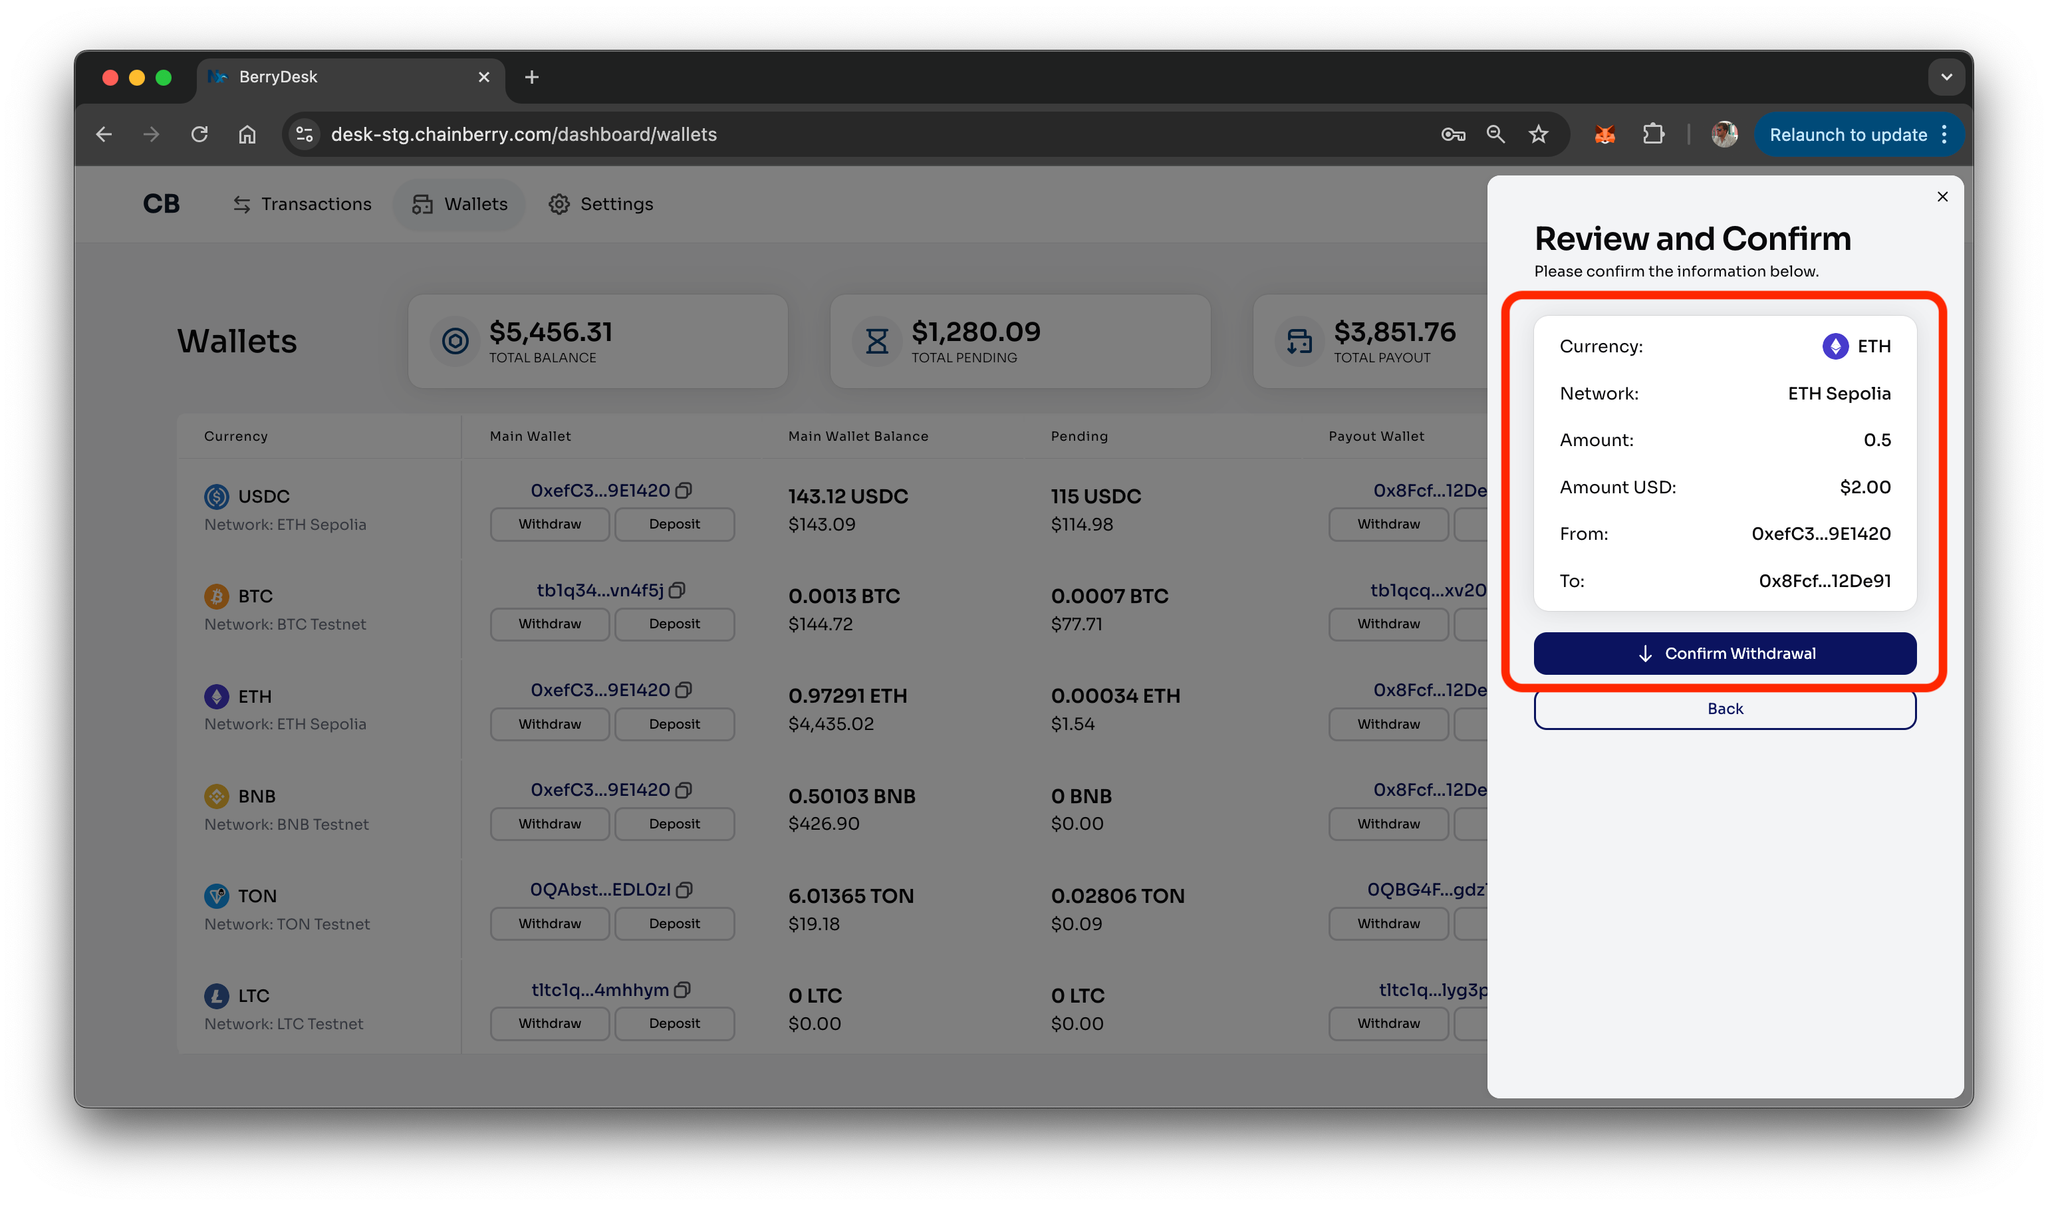Image resolution: width=2048 pixels, height=1206 pixels.
Task: Copy the BTC main wallet address
Action: point(677,591)
